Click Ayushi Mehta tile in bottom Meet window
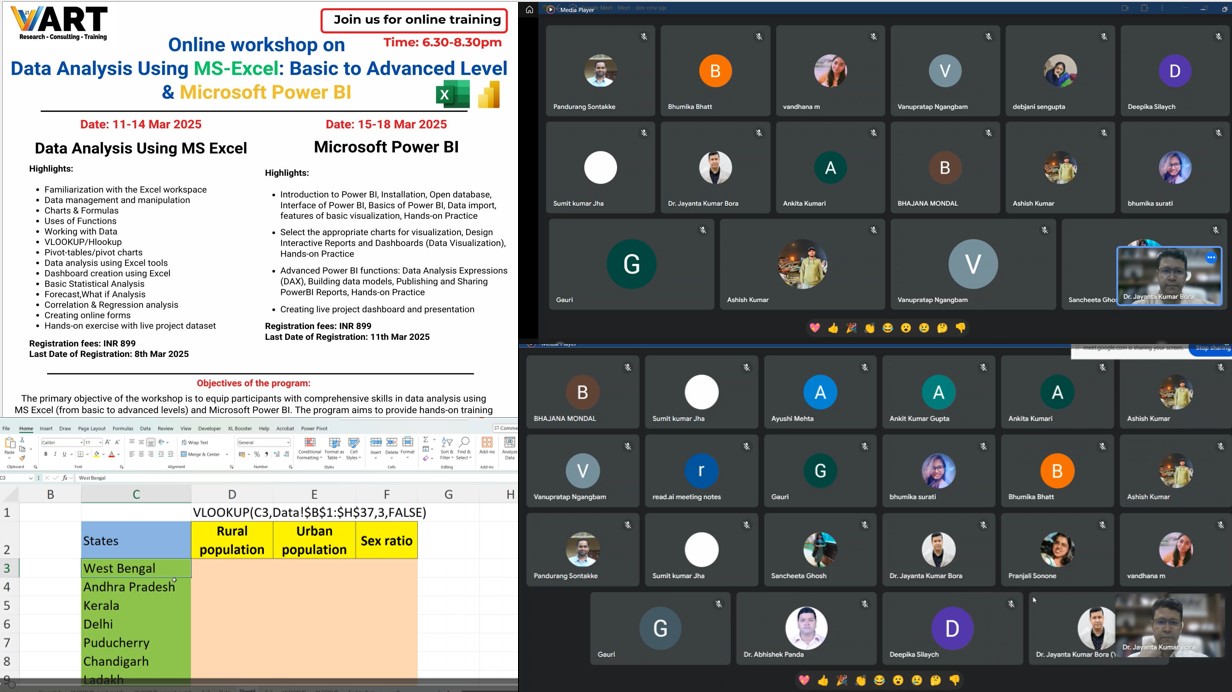Screen dimensions: 1232x692 tap(820, 392)
